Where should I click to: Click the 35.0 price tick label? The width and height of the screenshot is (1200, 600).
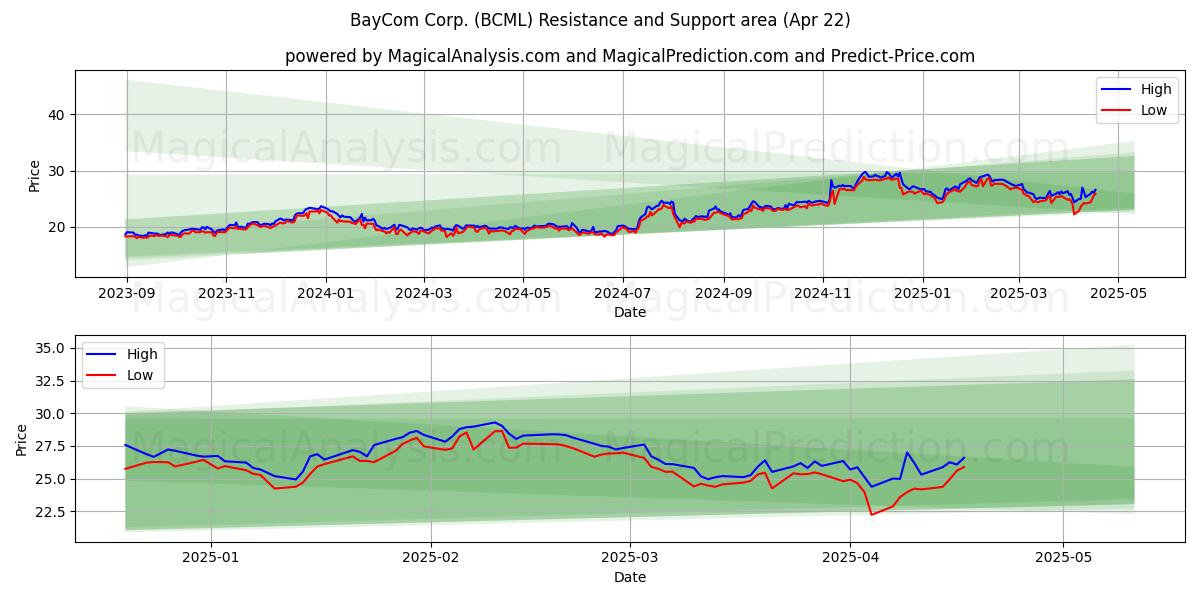(52, 348)
